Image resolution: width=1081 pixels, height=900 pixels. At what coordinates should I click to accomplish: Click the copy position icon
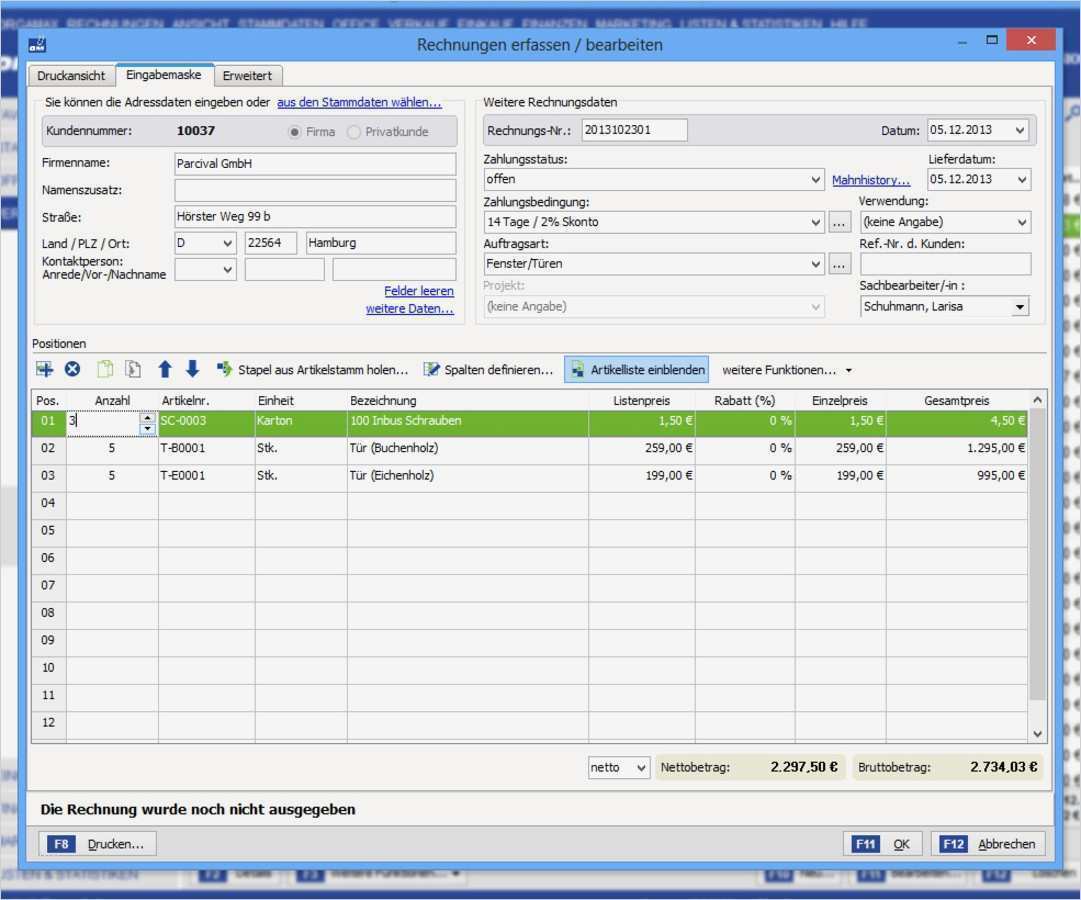pyautogui.click(x=103, y=370)
